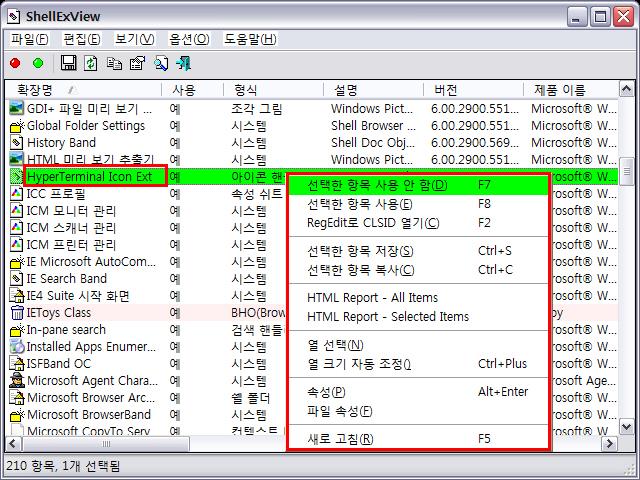The width and height of the screenshot is (640, 480).
Task: Open the 옵션(O) menu
Action: coord(189,39)
